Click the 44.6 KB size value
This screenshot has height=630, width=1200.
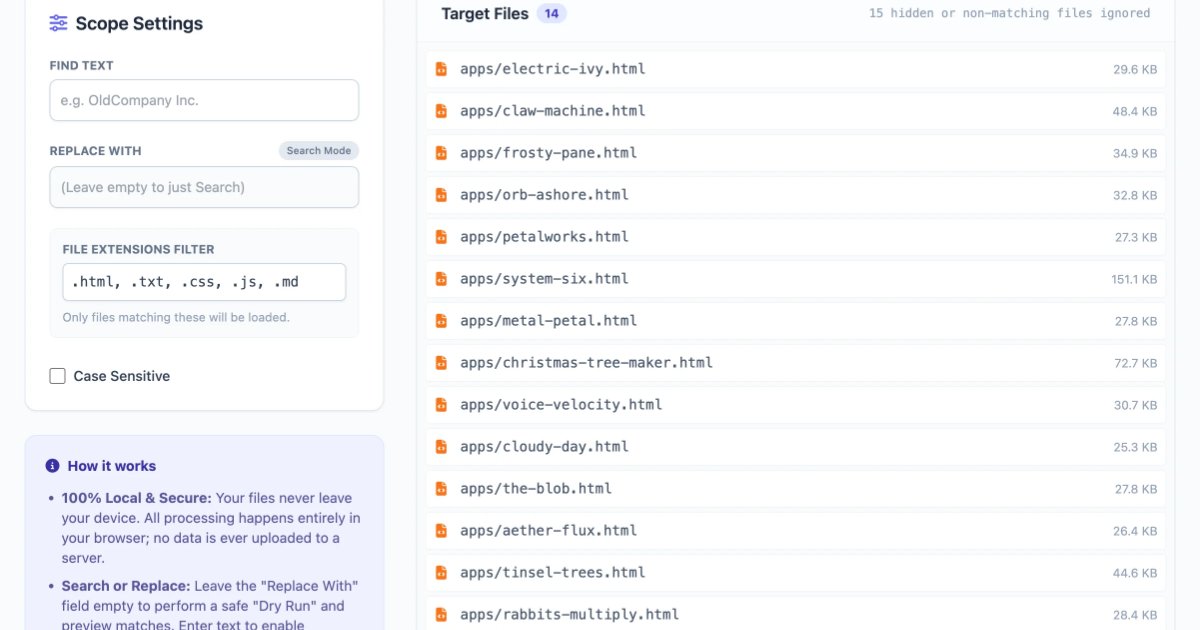click(x=1135, y=574)
